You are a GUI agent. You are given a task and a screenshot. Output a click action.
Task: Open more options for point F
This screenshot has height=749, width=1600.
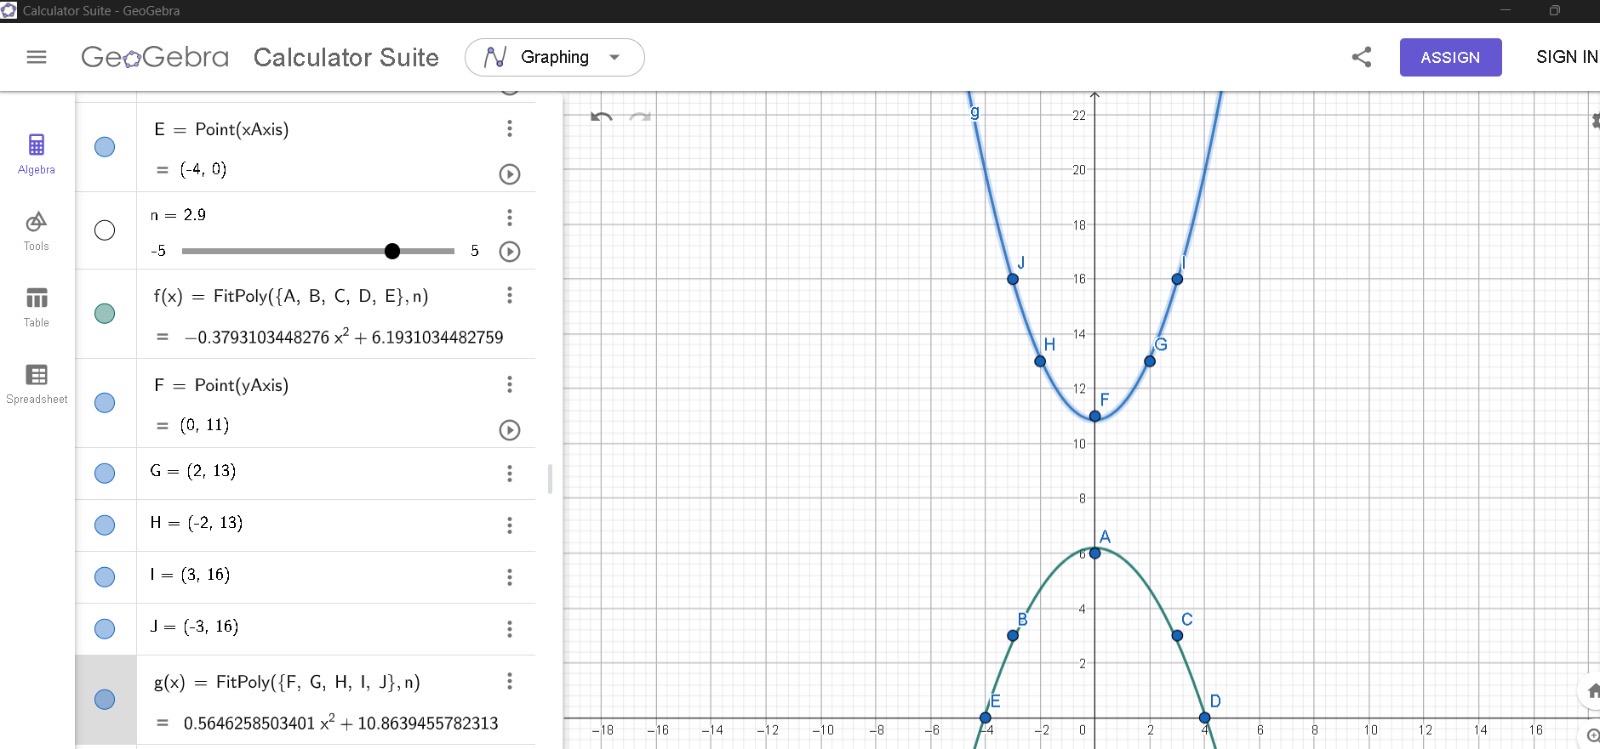click(509, 384)
